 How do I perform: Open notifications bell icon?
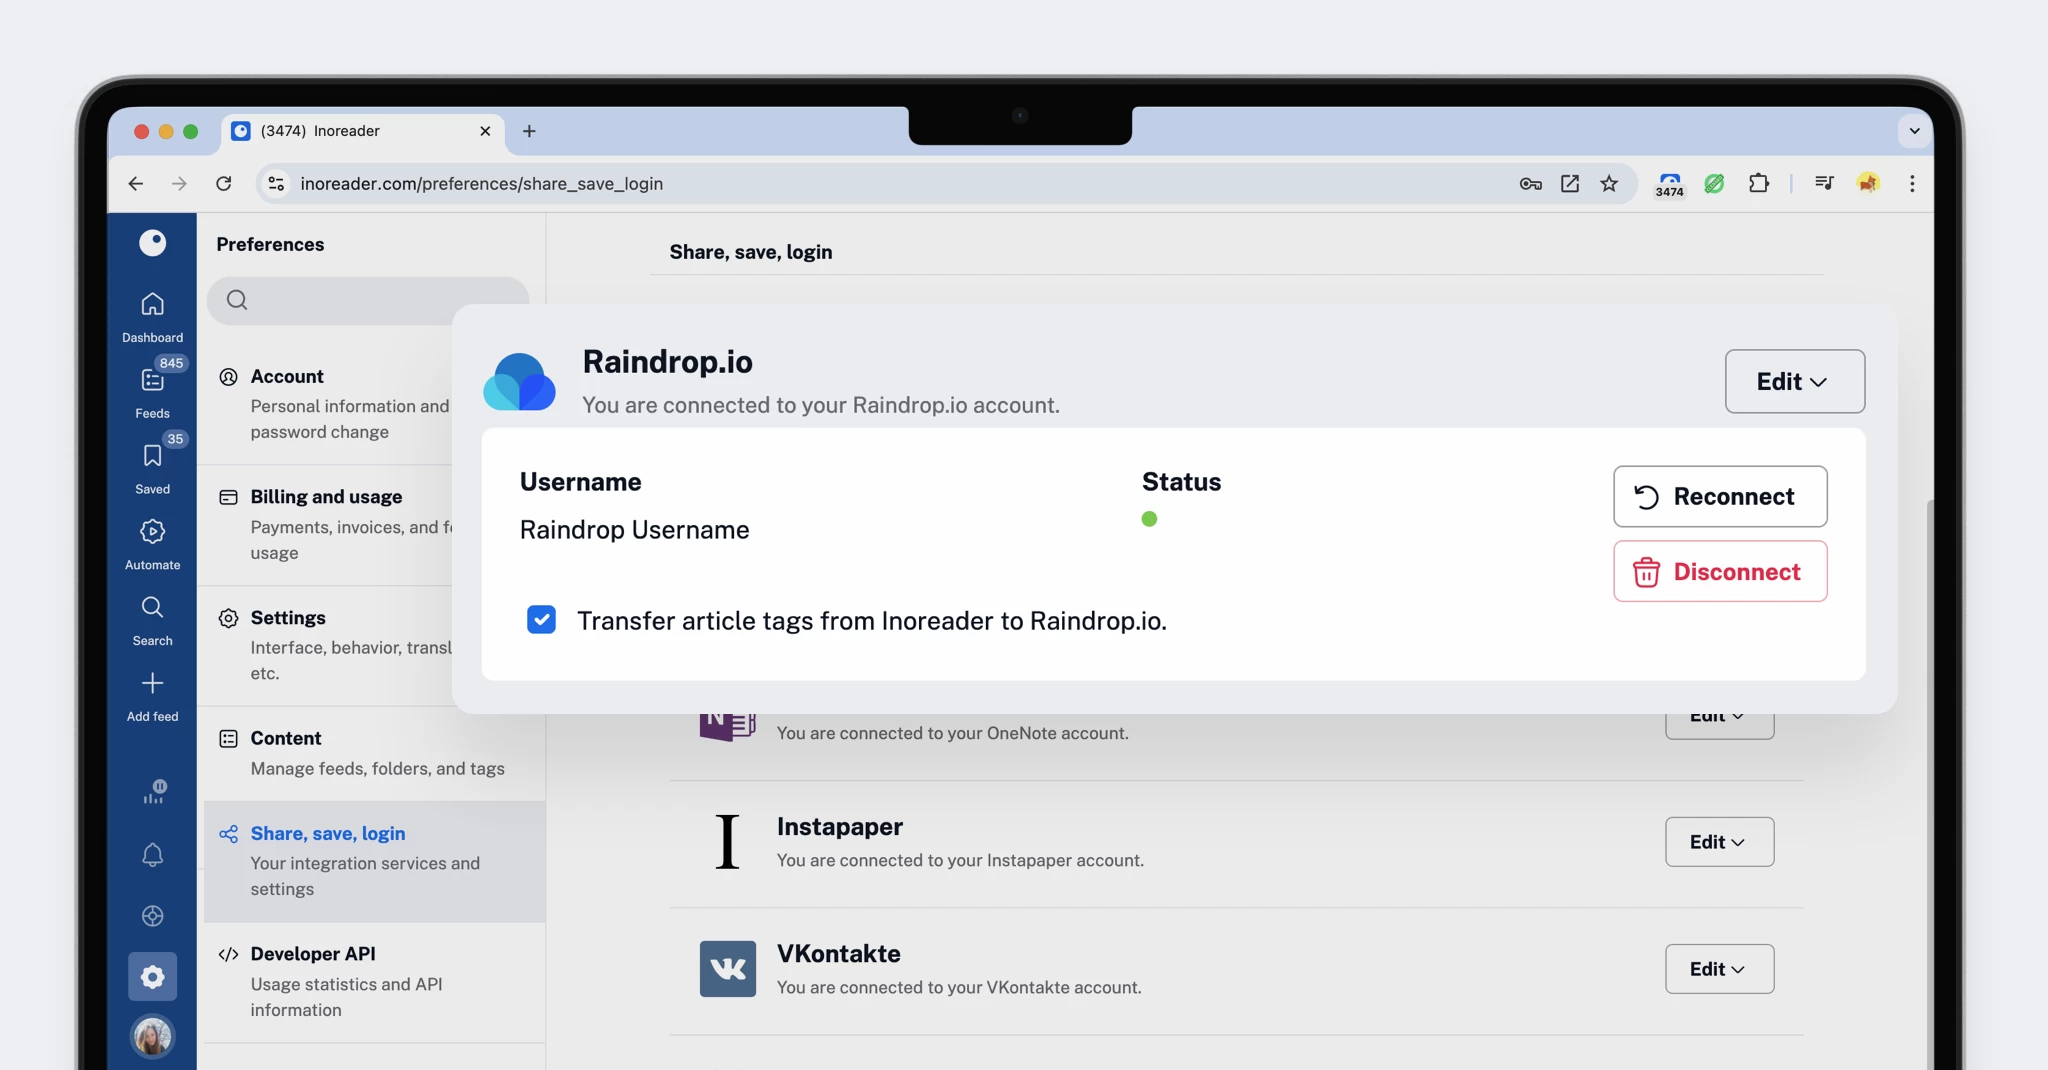pos(152,855)
